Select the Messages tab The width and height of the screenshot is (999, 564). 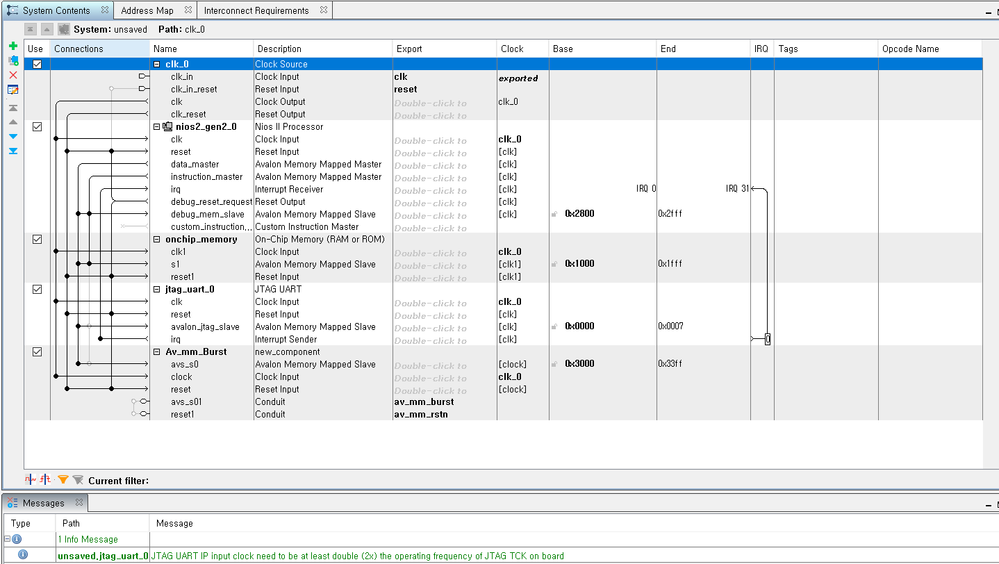tap(43, 503)
